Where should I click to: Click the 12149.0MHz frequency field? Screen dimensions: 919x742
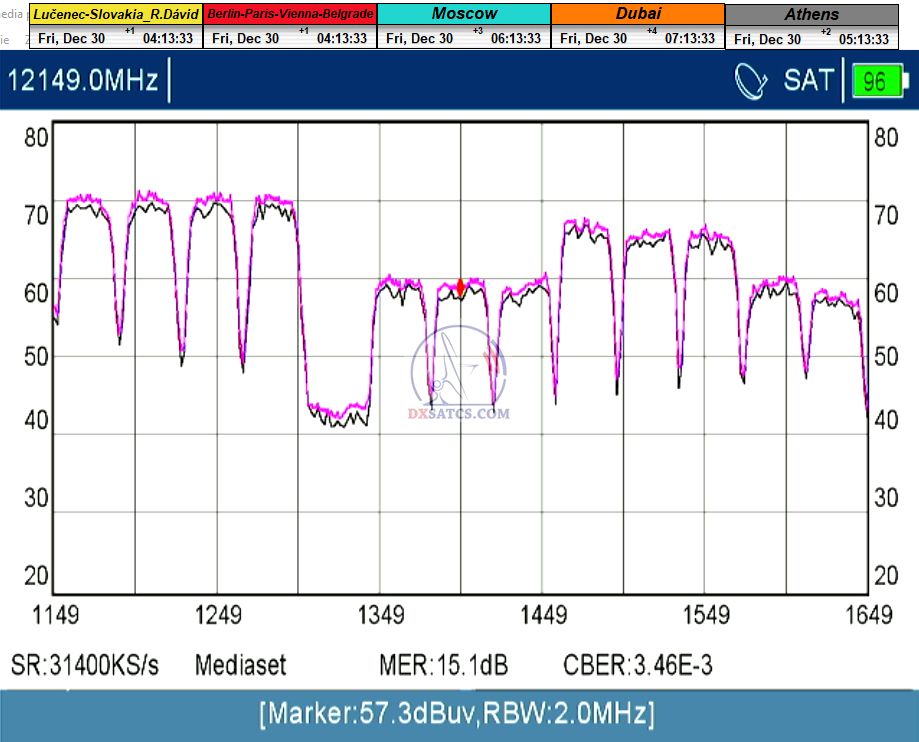pos(83,81)
